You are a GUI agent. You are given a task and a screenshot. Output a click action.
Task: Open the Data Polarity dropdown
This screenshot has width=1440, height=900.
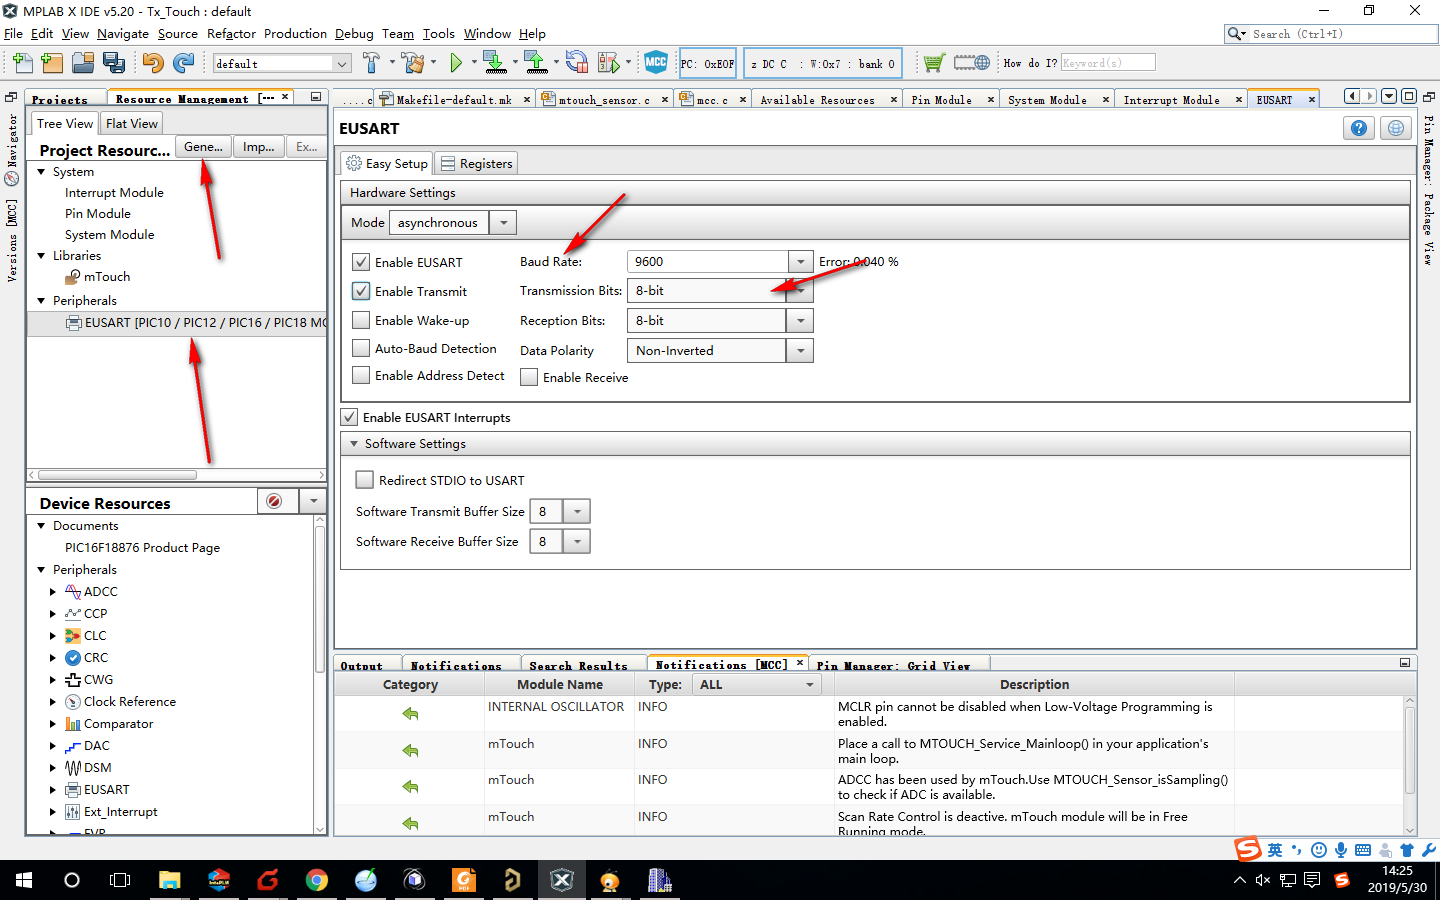click(x=800, y=351)
